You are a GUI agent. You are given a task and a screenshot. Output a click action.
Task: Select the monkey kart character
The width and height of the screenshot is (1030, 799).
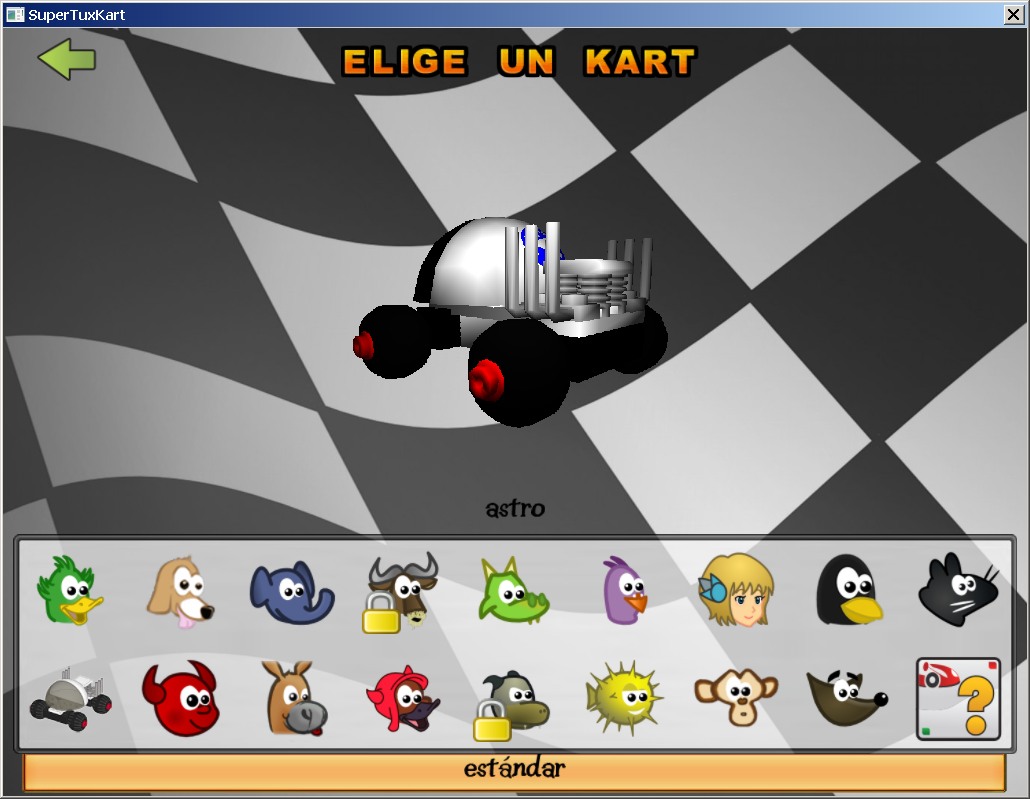click(x=736, y=698)
